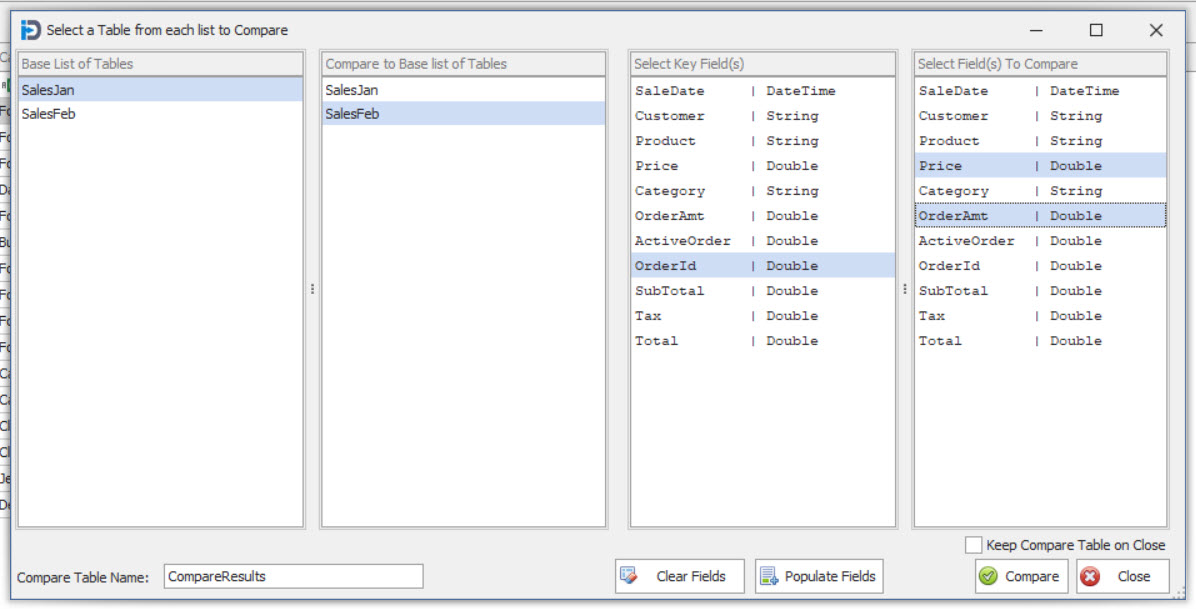The width and height of the screenshot is (1196, 609).
Task: Select SalesFeb in Base List of Tables
Action: (49, 114)
